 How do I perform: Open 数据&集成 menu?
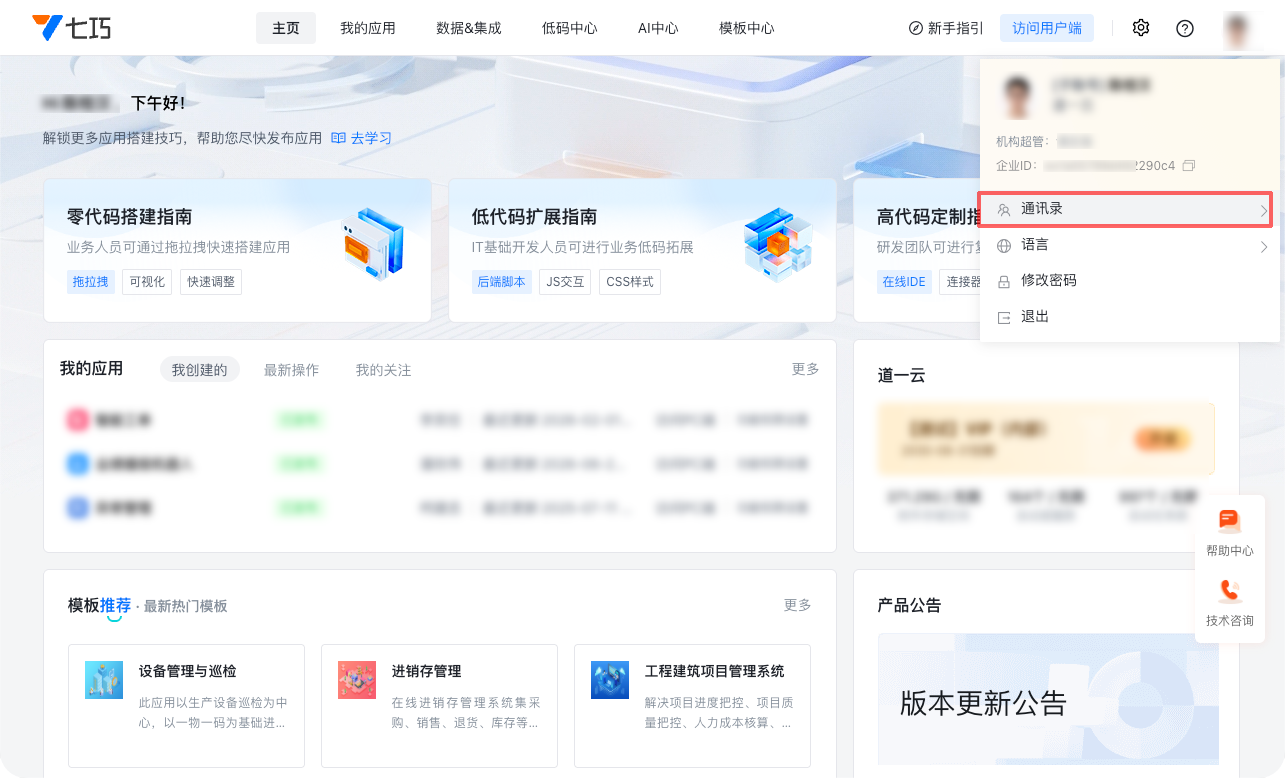(x=469, y=28)
